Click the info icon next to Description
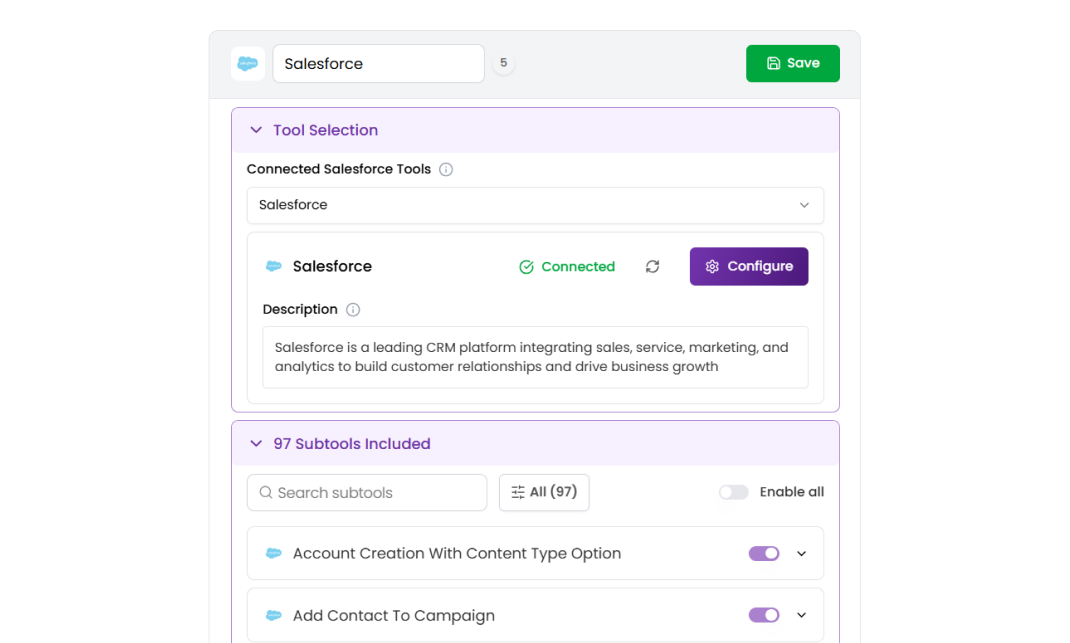The height and width of the screenshot is (643, 1070). [353, 310]
